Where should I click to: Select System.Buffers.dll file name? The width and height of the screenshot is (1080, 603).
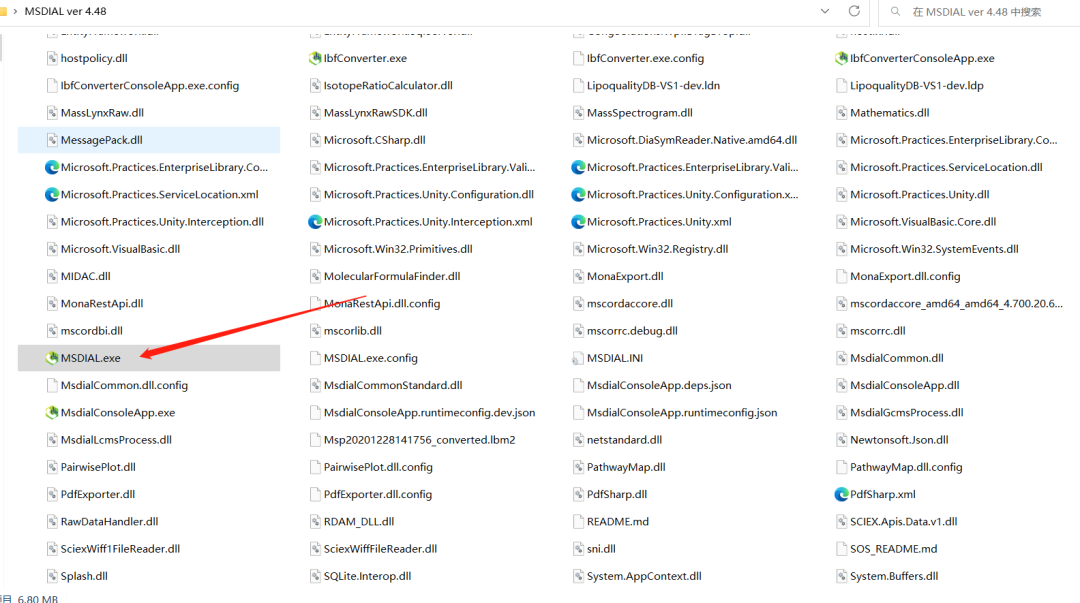tap(894, 576)
